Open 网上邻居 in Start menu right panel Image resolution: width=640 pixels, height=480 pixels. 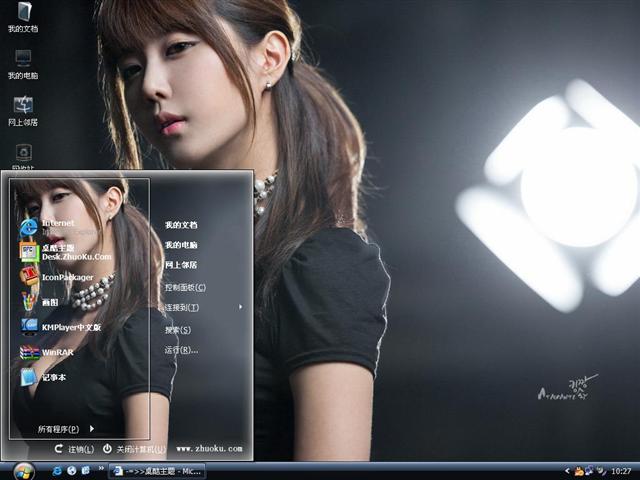181,265
